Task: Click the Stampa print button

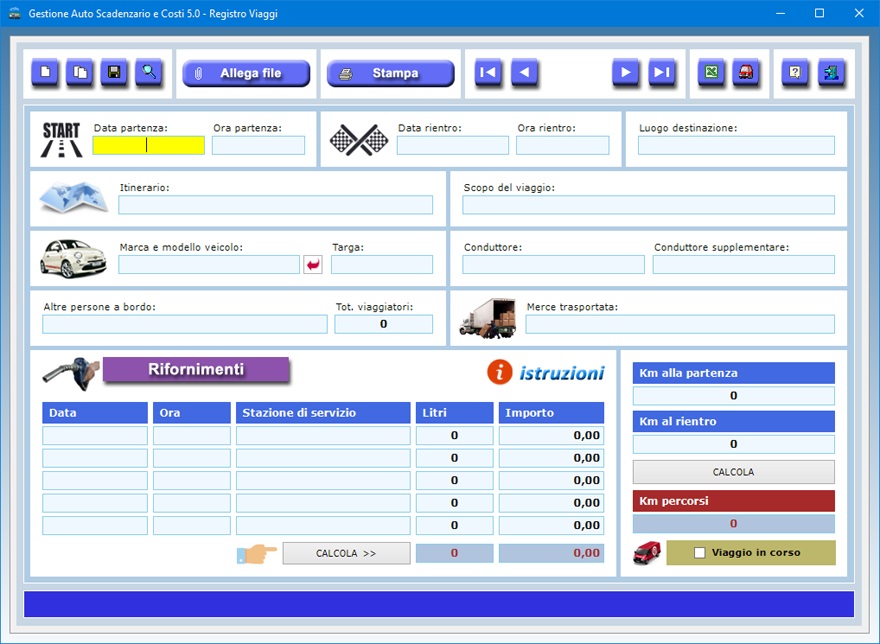Action: (391, 73)
